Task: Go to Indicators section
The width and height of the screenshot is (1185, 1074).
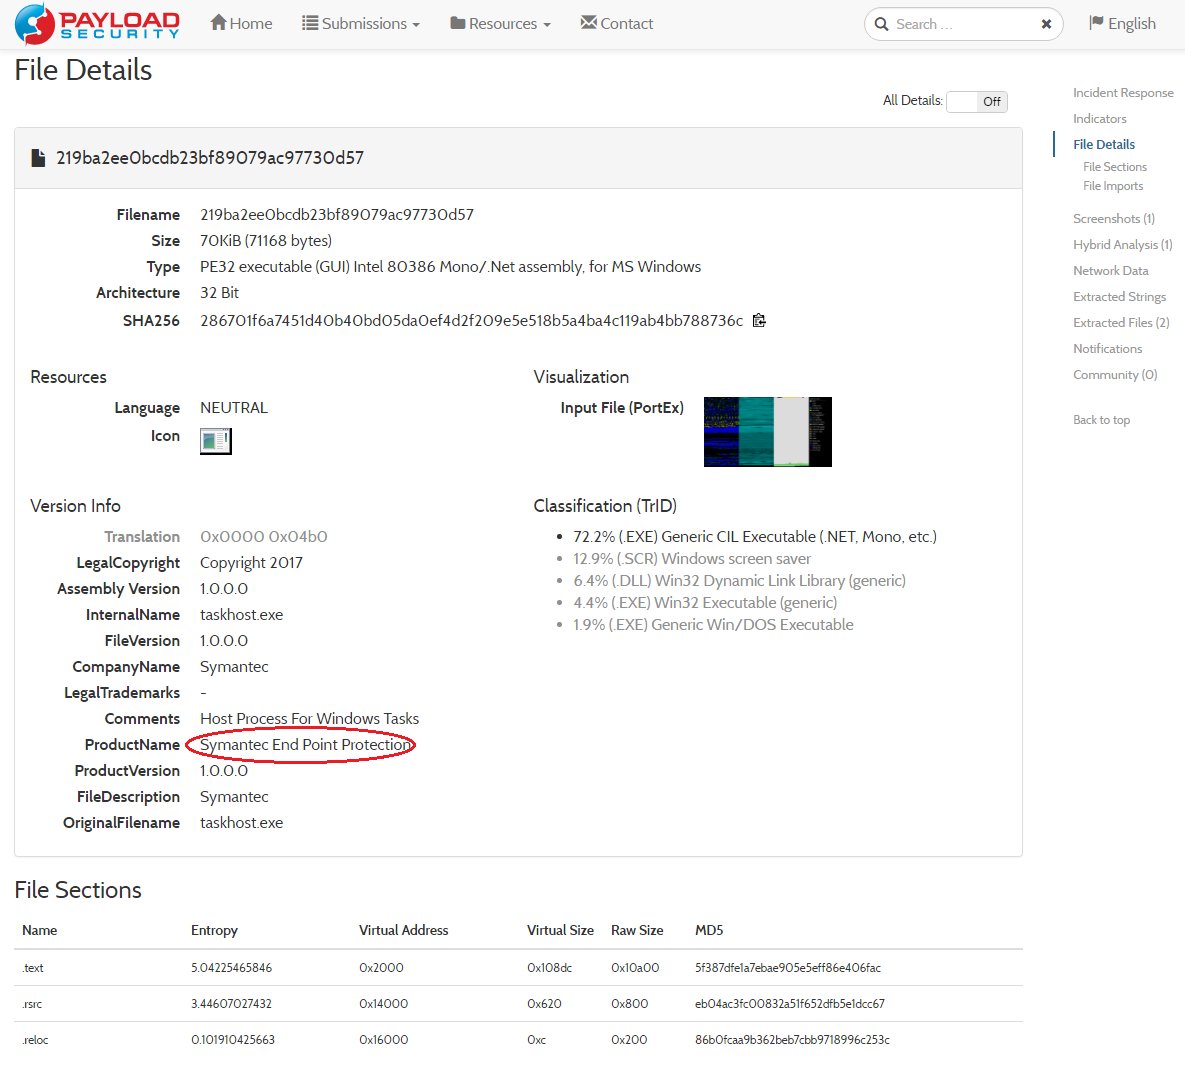Action: (x=1100, y=119)
